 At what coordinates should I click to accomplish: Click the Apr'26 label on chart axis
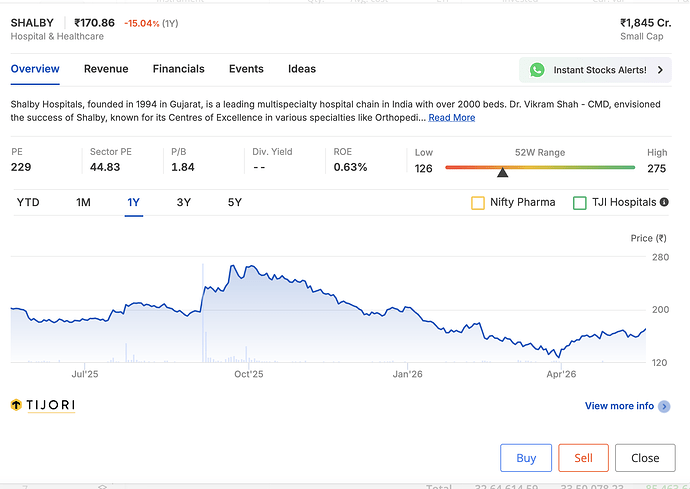click(561, 374)
